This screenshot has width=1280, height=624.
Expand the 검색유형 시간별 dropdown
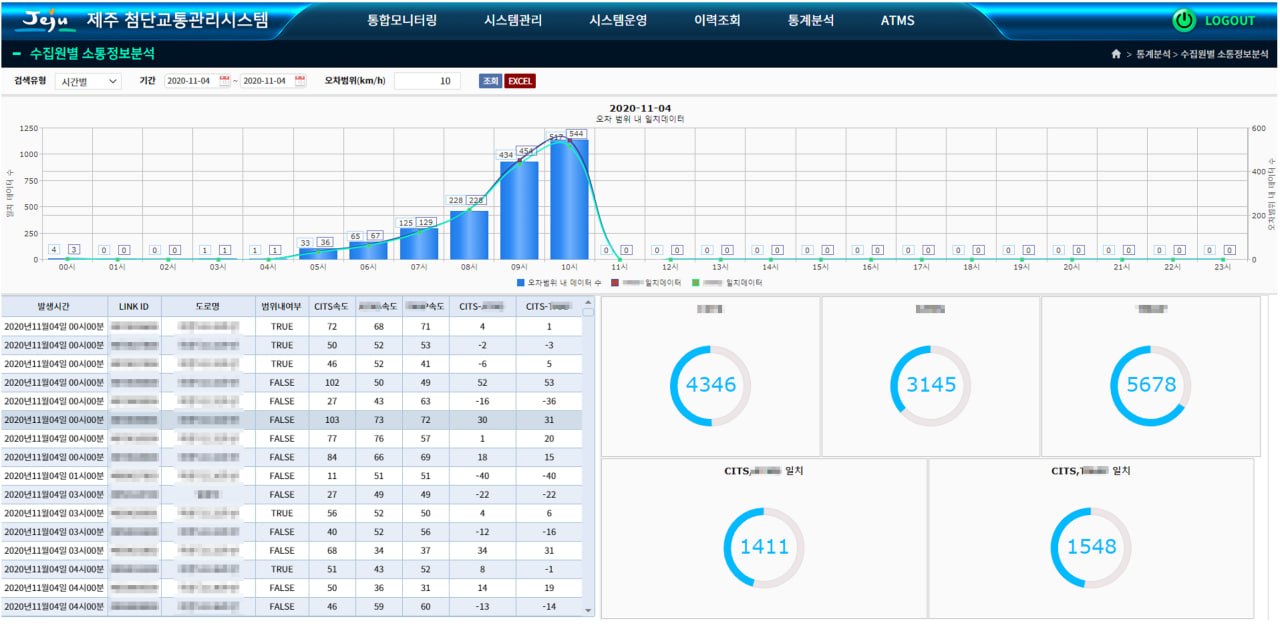pyautogui.click(x=87, y=81)
